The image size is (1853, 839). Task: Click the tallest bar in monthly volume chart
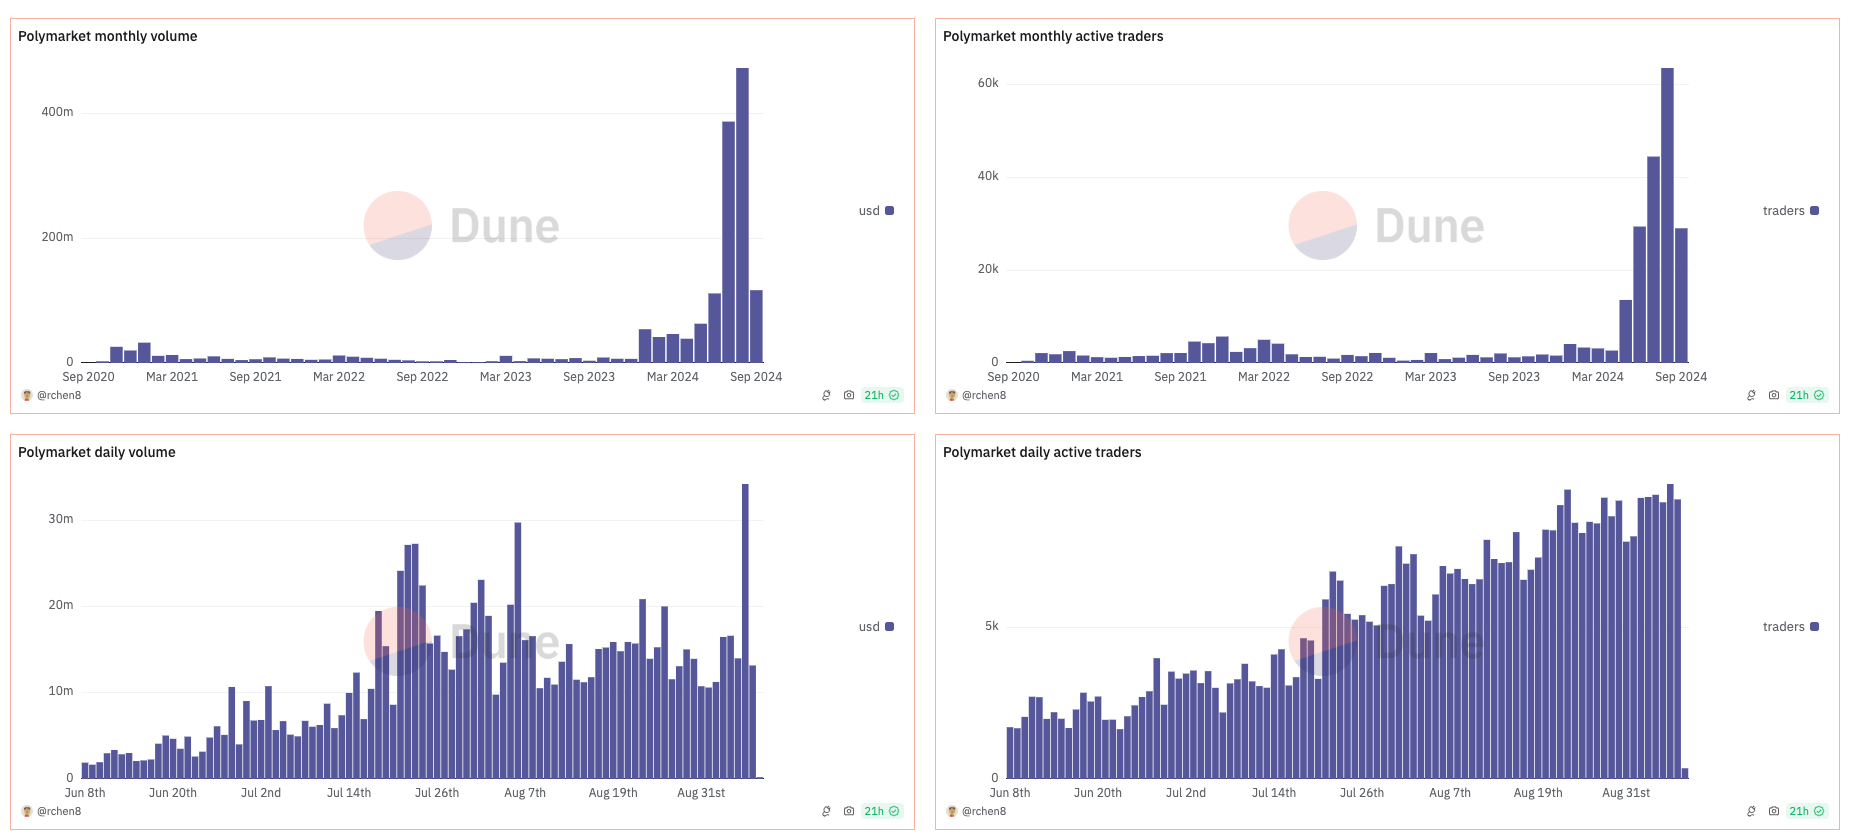(x=742, y=215)
